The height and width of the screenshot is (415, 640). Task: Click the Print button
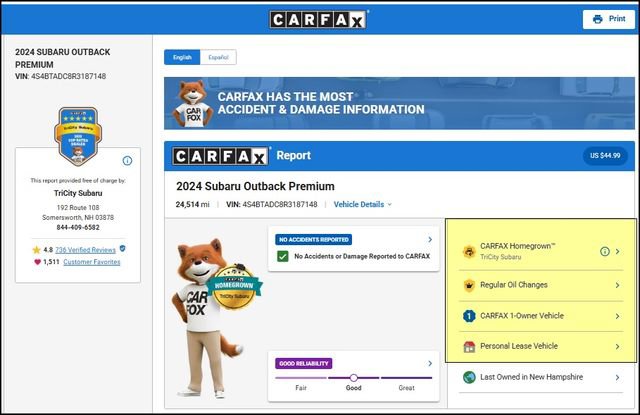609,19
